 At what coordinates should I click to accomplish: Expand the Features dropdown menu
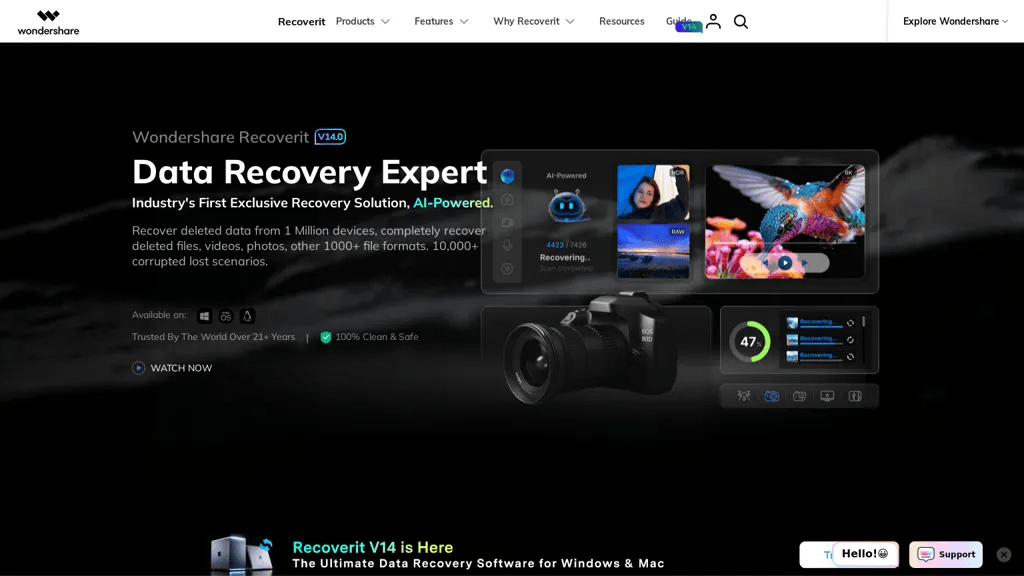[x=441, y=22]
